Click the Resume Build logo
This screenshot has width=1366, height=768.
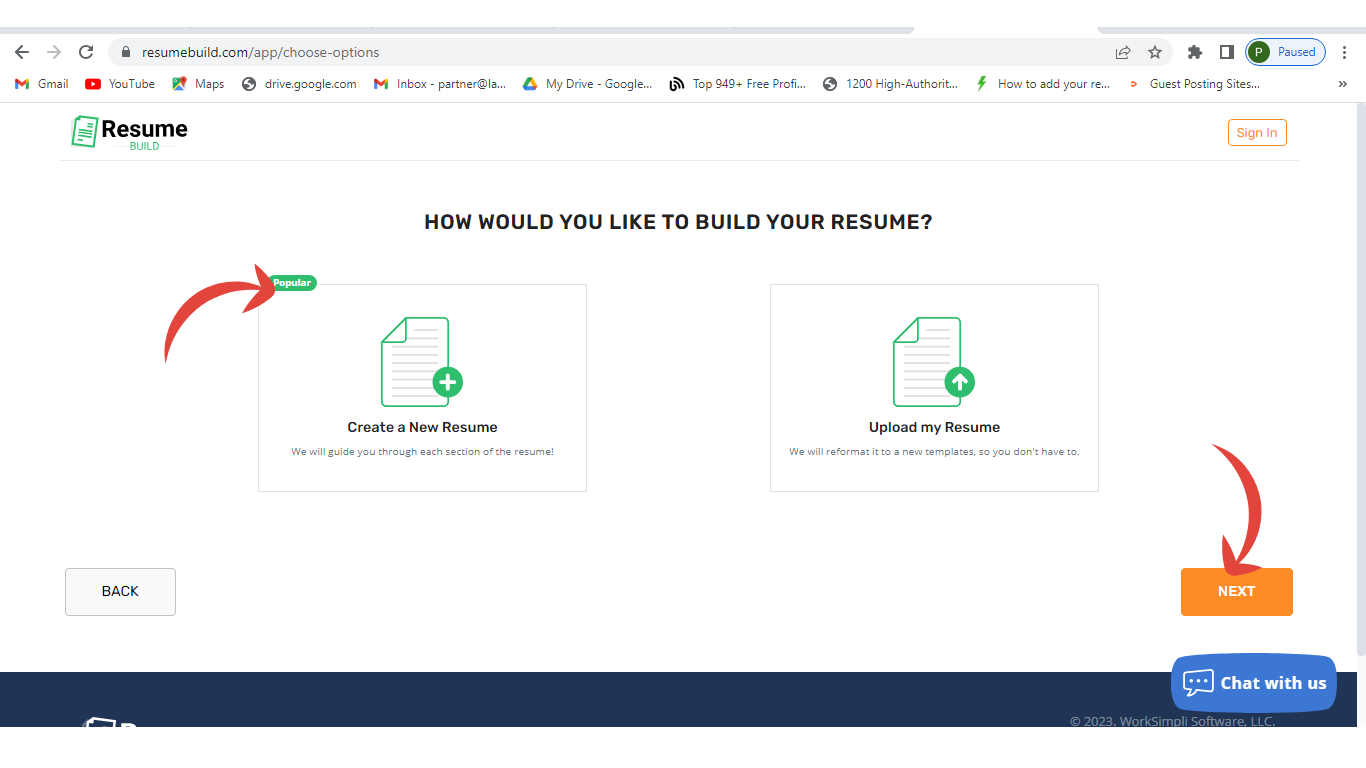click(130, 132)
